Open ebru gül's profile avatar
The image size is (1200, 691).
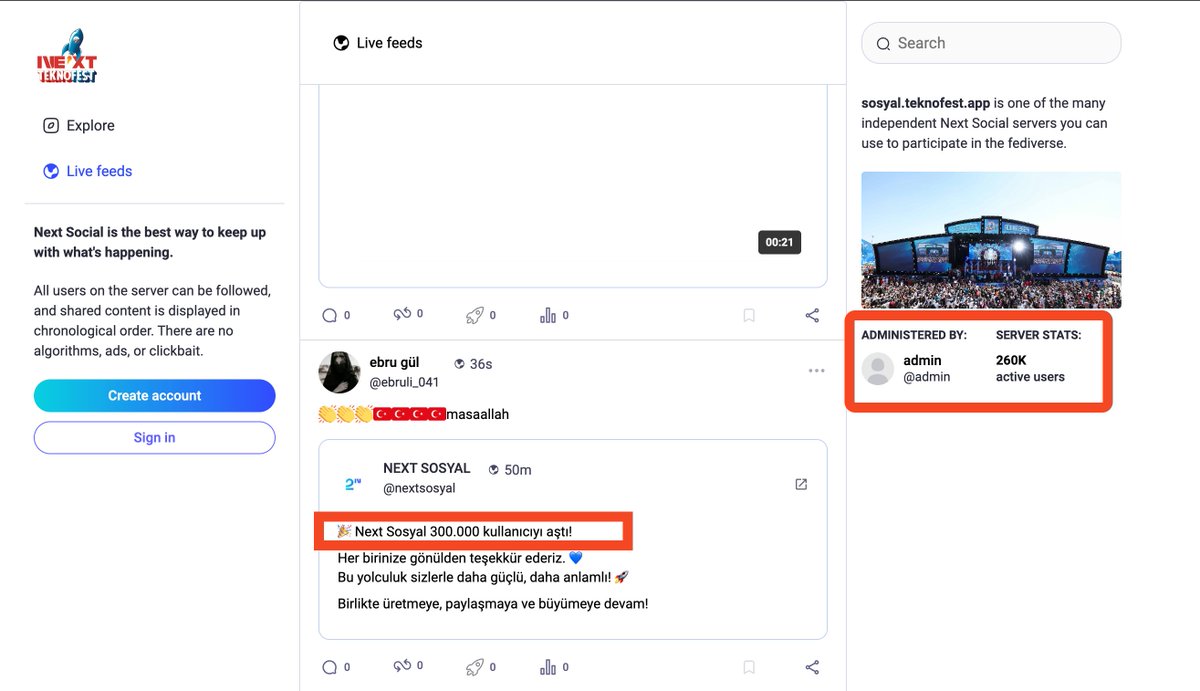point(339,372)
